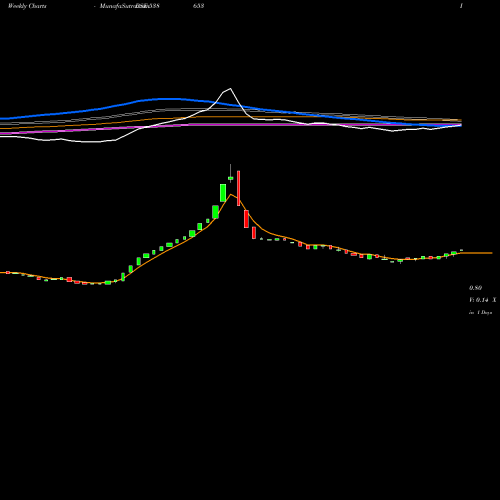The image size is (500, 500).
Task: Click the "in 1 Days" label
Action: point(480,313)
